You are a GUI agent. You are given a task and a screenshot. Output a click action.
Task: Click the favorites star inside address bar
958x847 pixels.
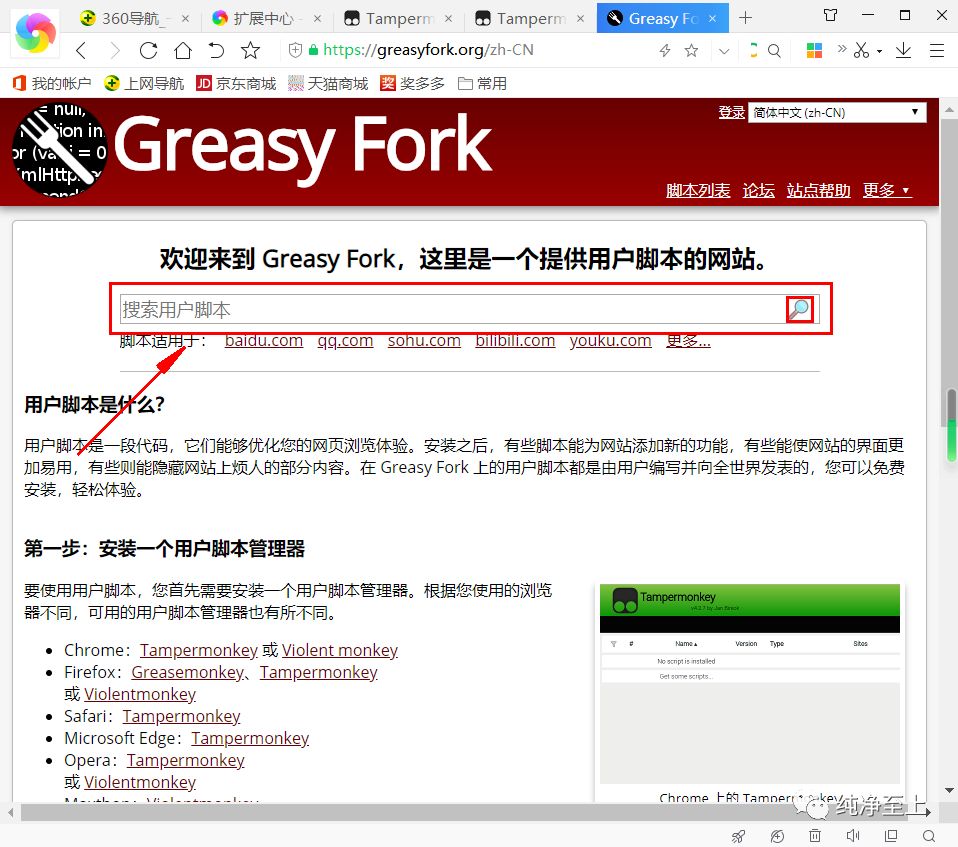tap(691, 50)
